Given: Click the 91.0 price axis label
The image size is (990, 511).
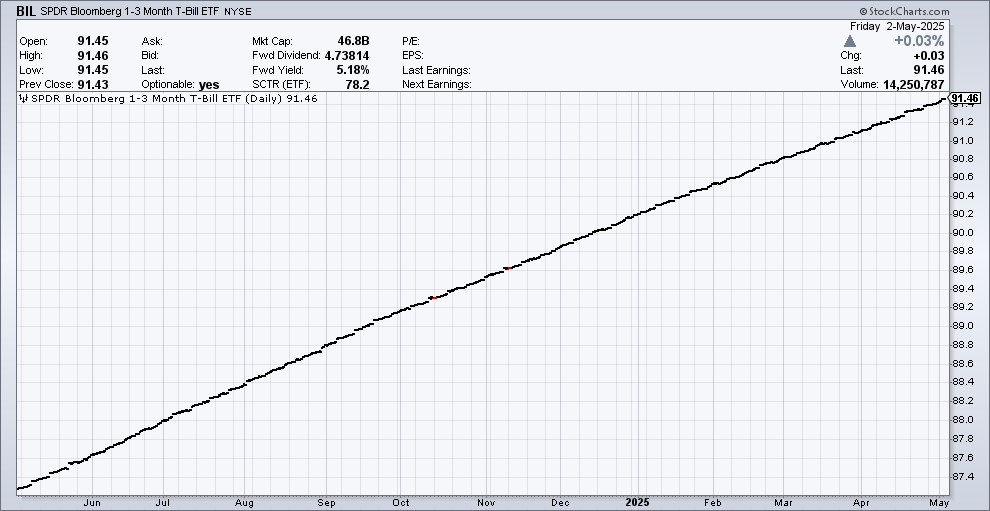Looking at the screenshot, I should (x=962, y=140).
